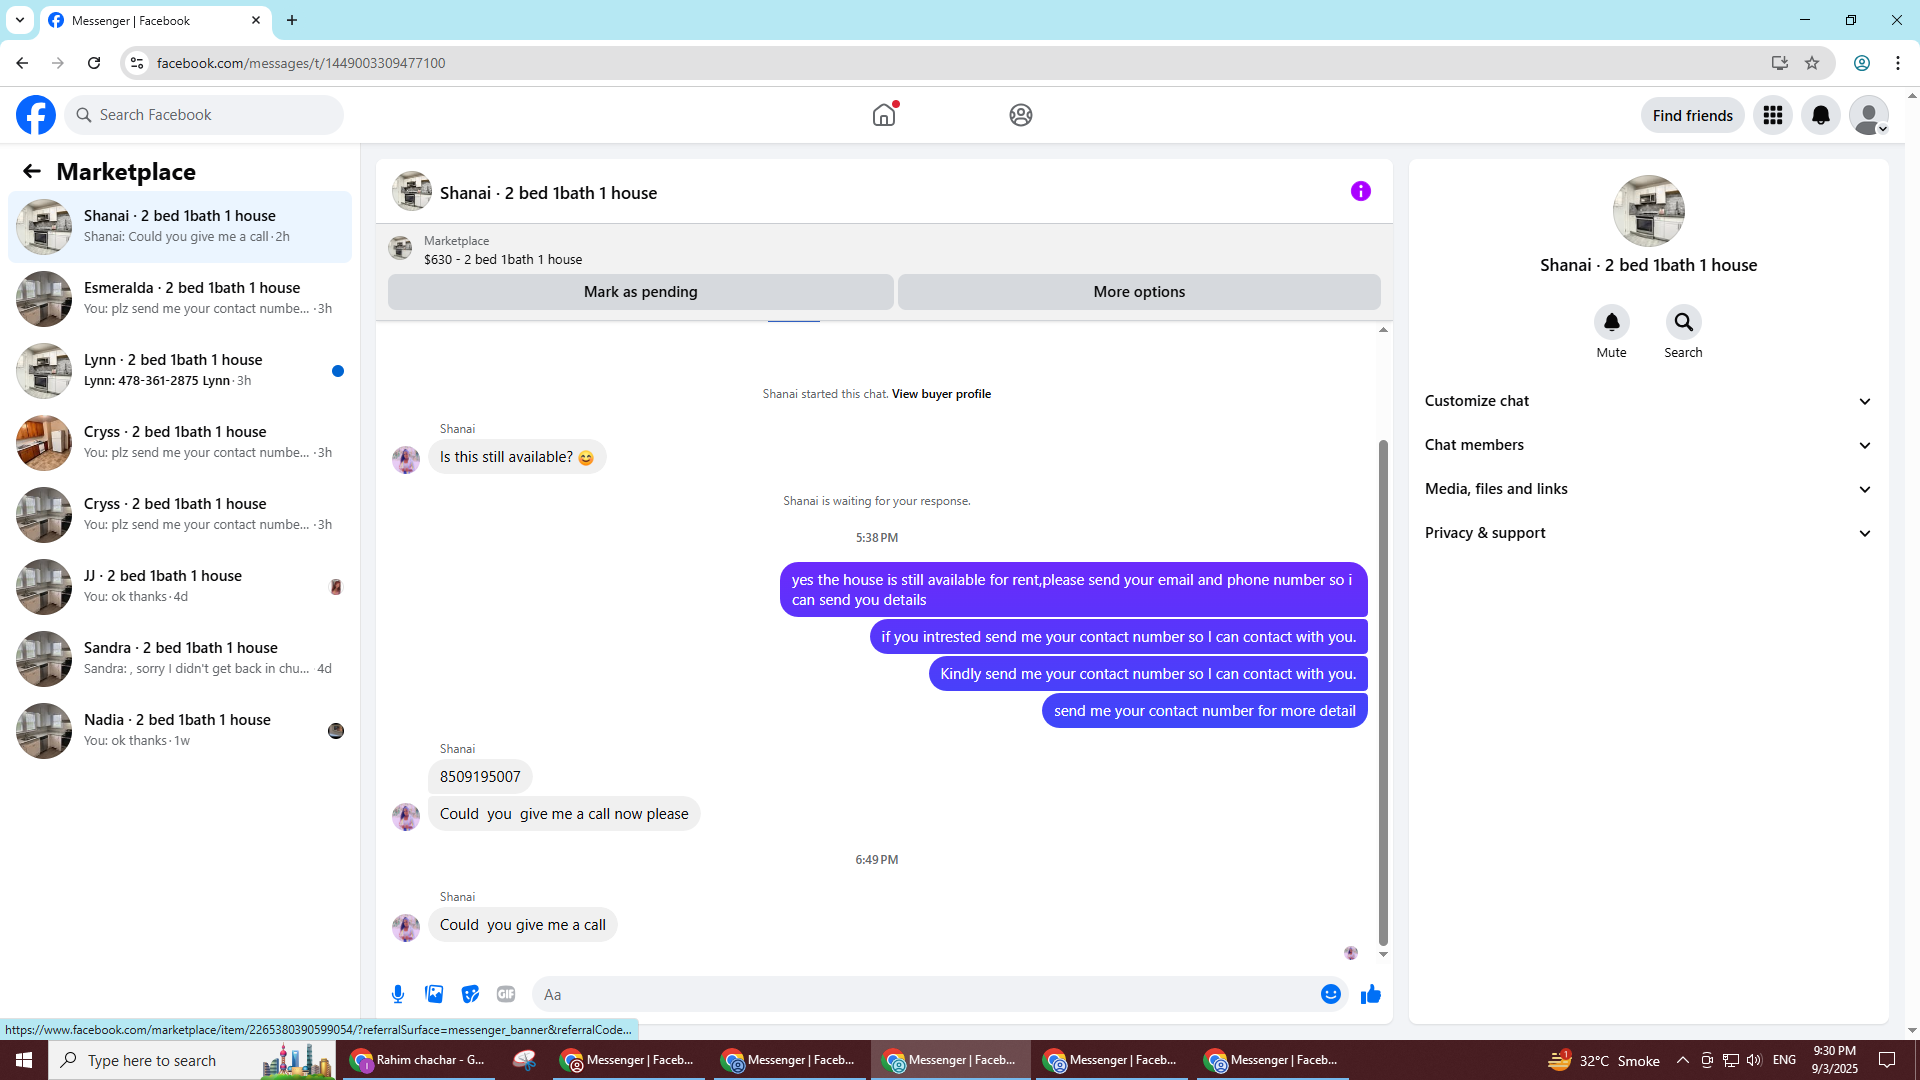1920x1080 pixels.
Task: Reload the Messenger page
Action: (x=94, y=63)
